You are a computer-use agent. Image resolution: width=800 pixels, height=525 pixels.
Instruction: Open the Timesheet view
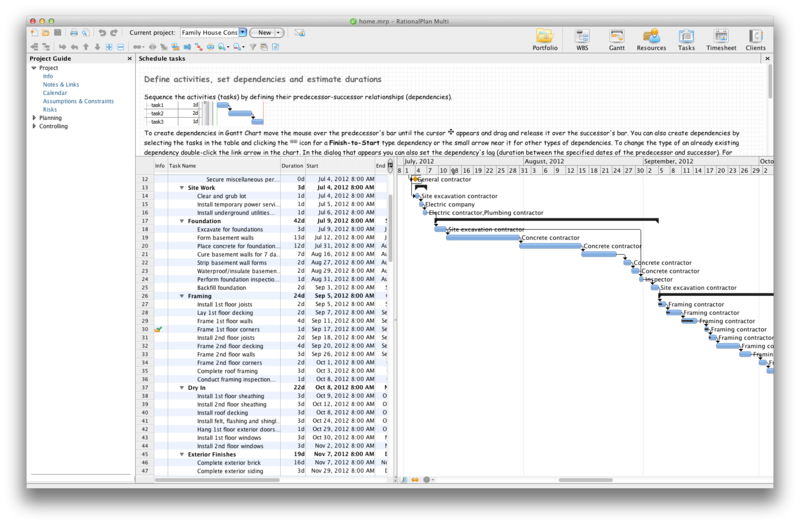[721, 40]
